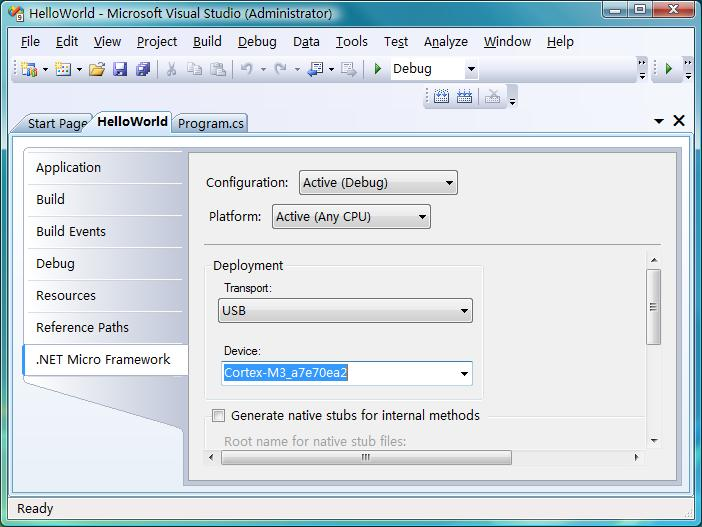This screenshot has width=702, height=527.
Task: Open the Application properties page
Action: click(x=105, y=167)
